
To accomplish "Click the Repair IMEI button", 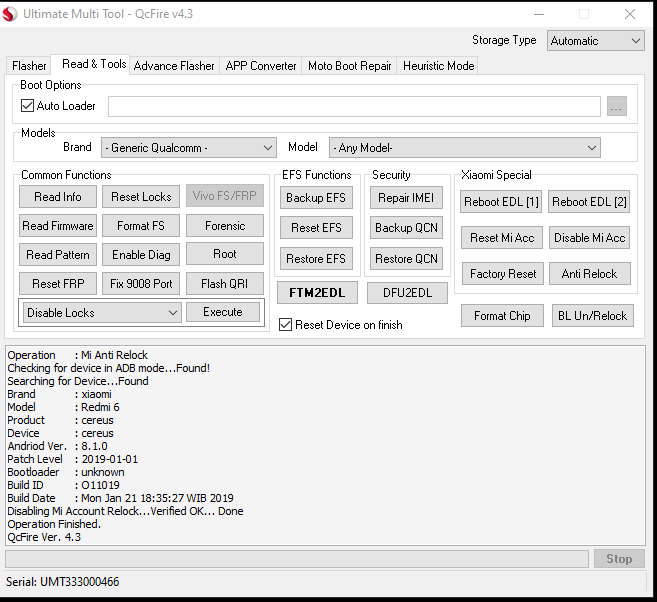I will click(406, 198).
